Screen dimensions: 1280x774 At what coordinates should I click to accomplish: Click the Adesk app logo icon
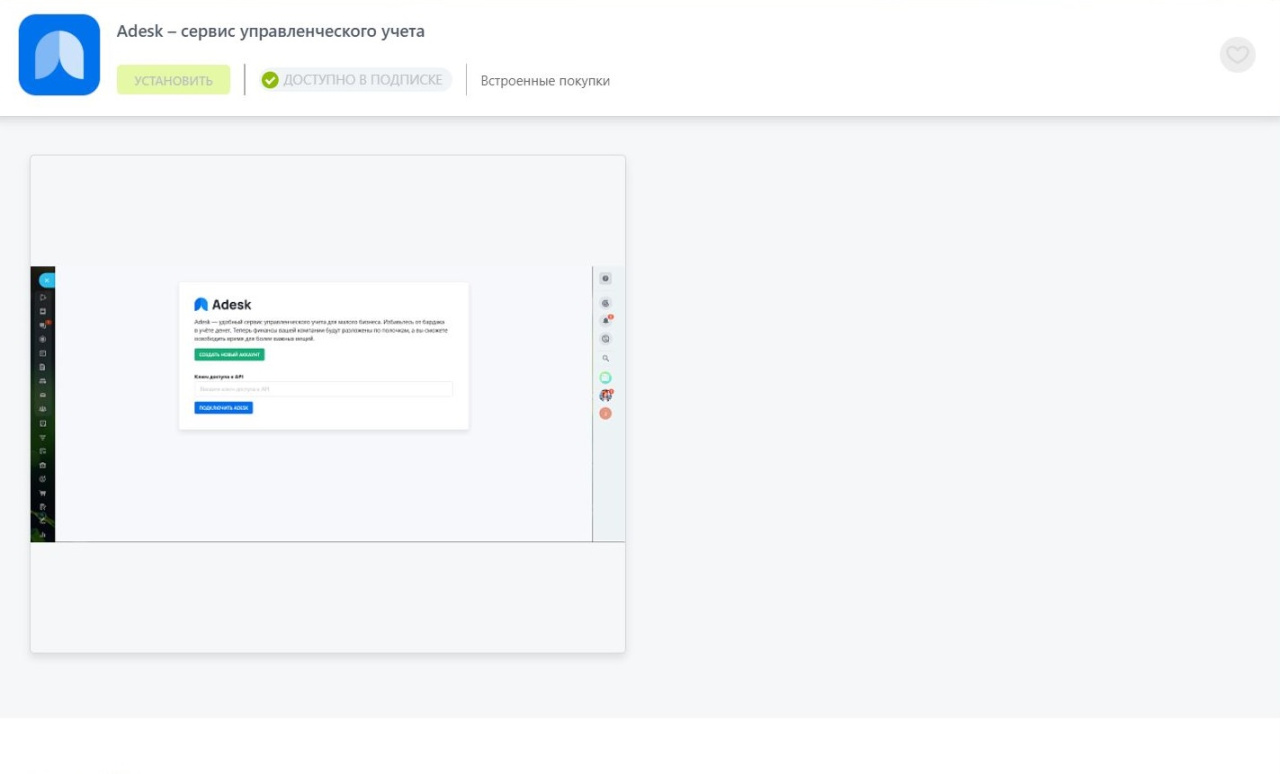pos(59,55)
